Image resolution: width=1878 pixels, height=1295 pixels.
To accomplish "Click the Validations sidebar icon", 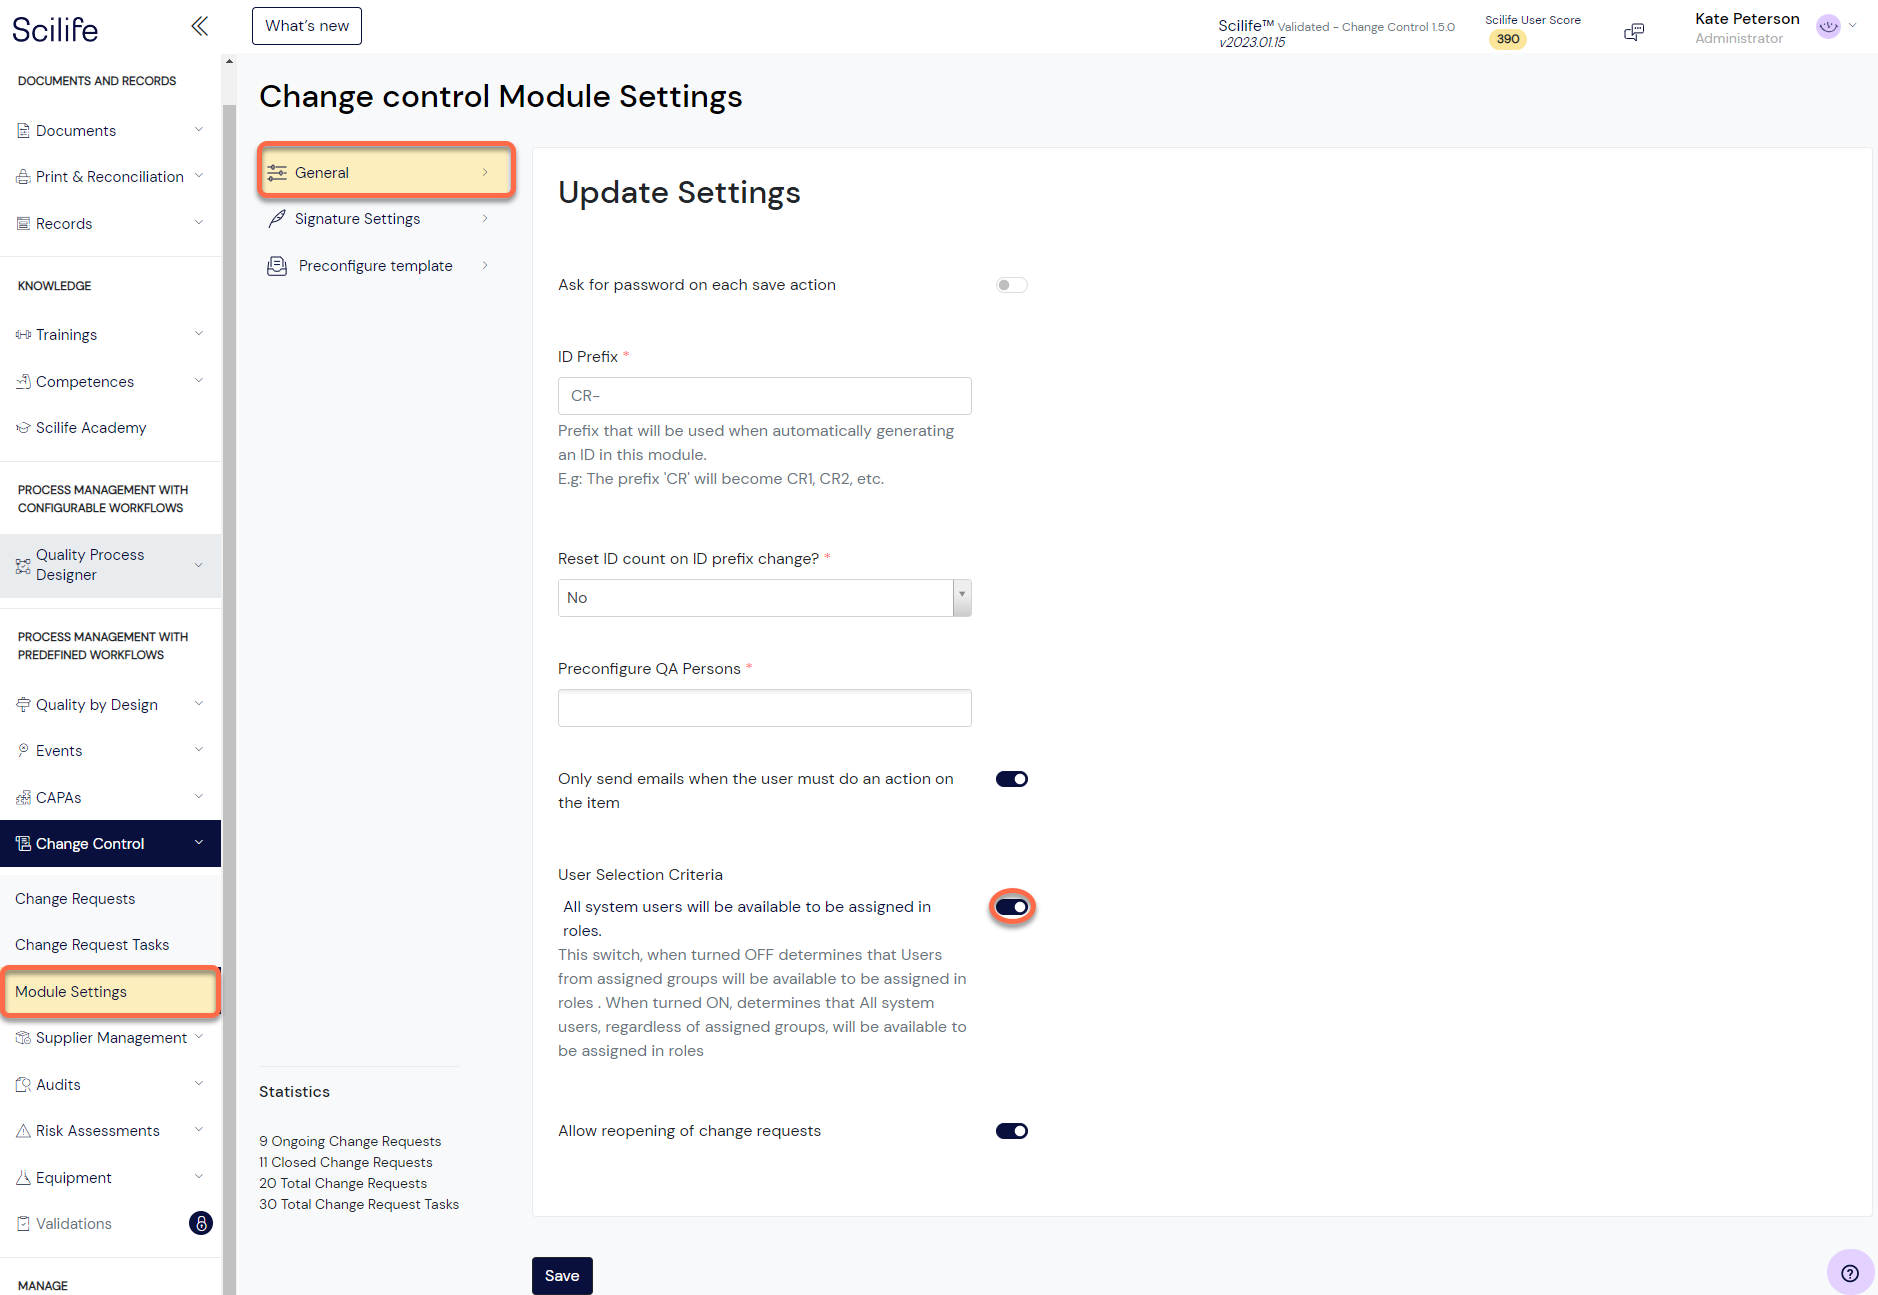I will coord(23,1224).
